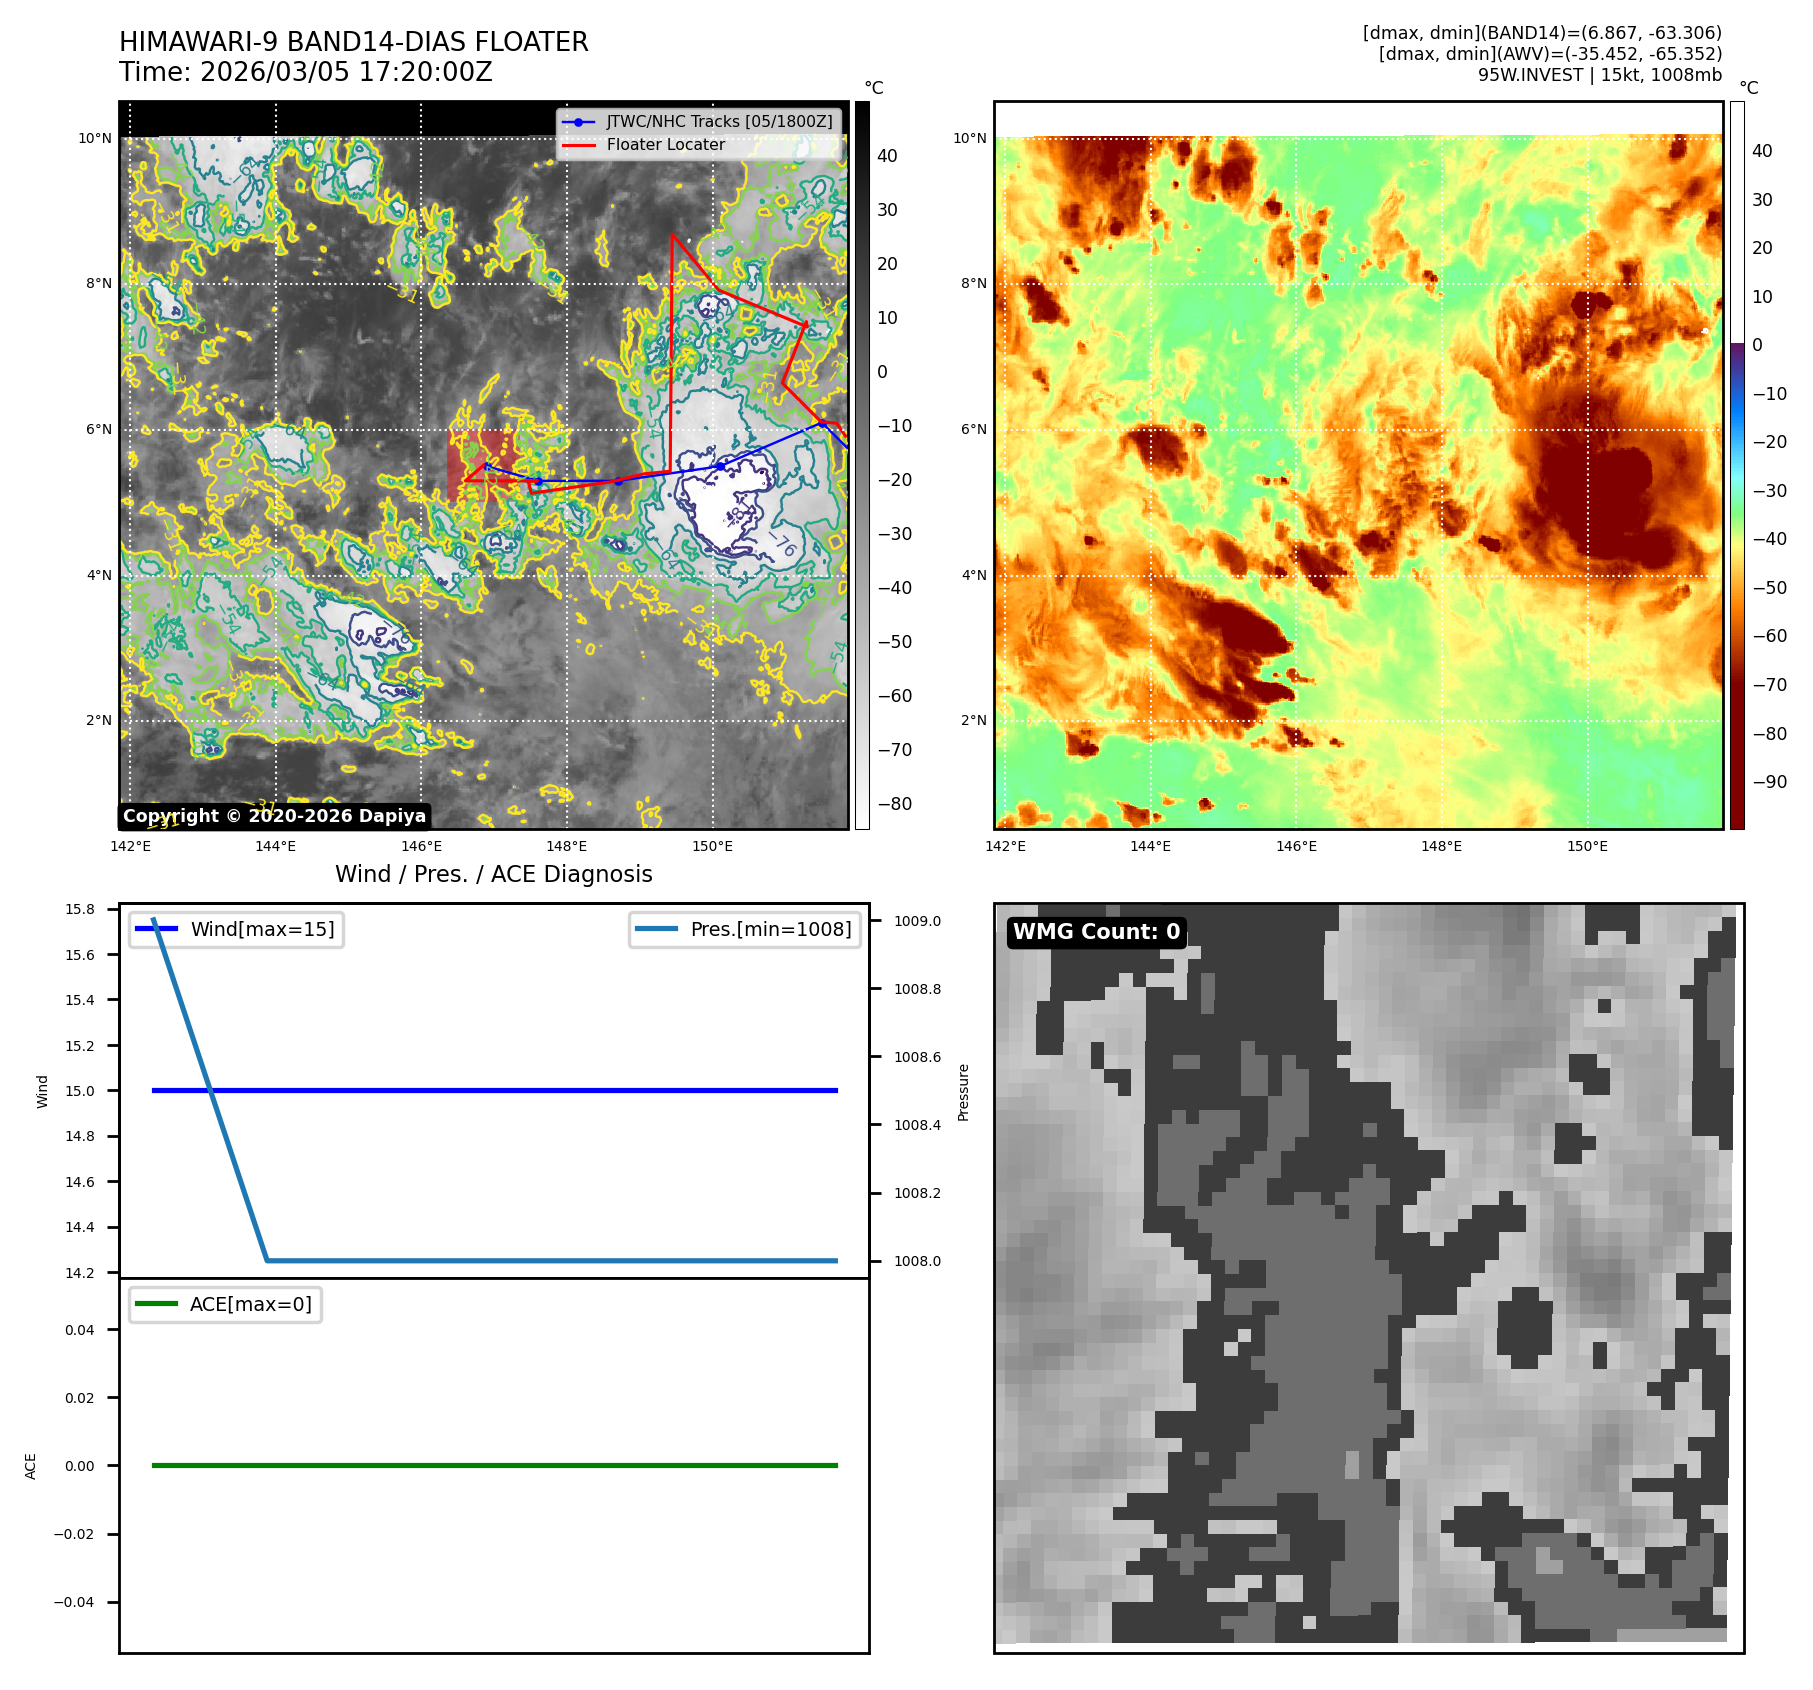Viewport: 1813px width, 1690px height.
Task: Click the Pres.[min=1008] legend entry
Action: pyautogui.click(x=745, y=929)
